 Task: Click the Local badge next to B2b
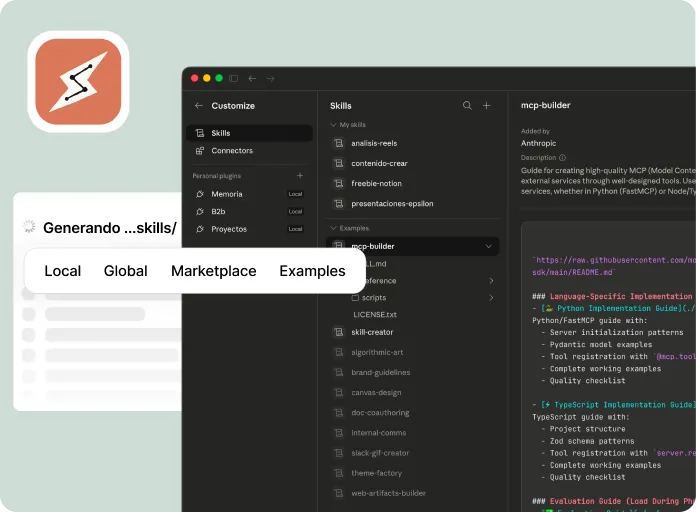(x=295, y=211)
